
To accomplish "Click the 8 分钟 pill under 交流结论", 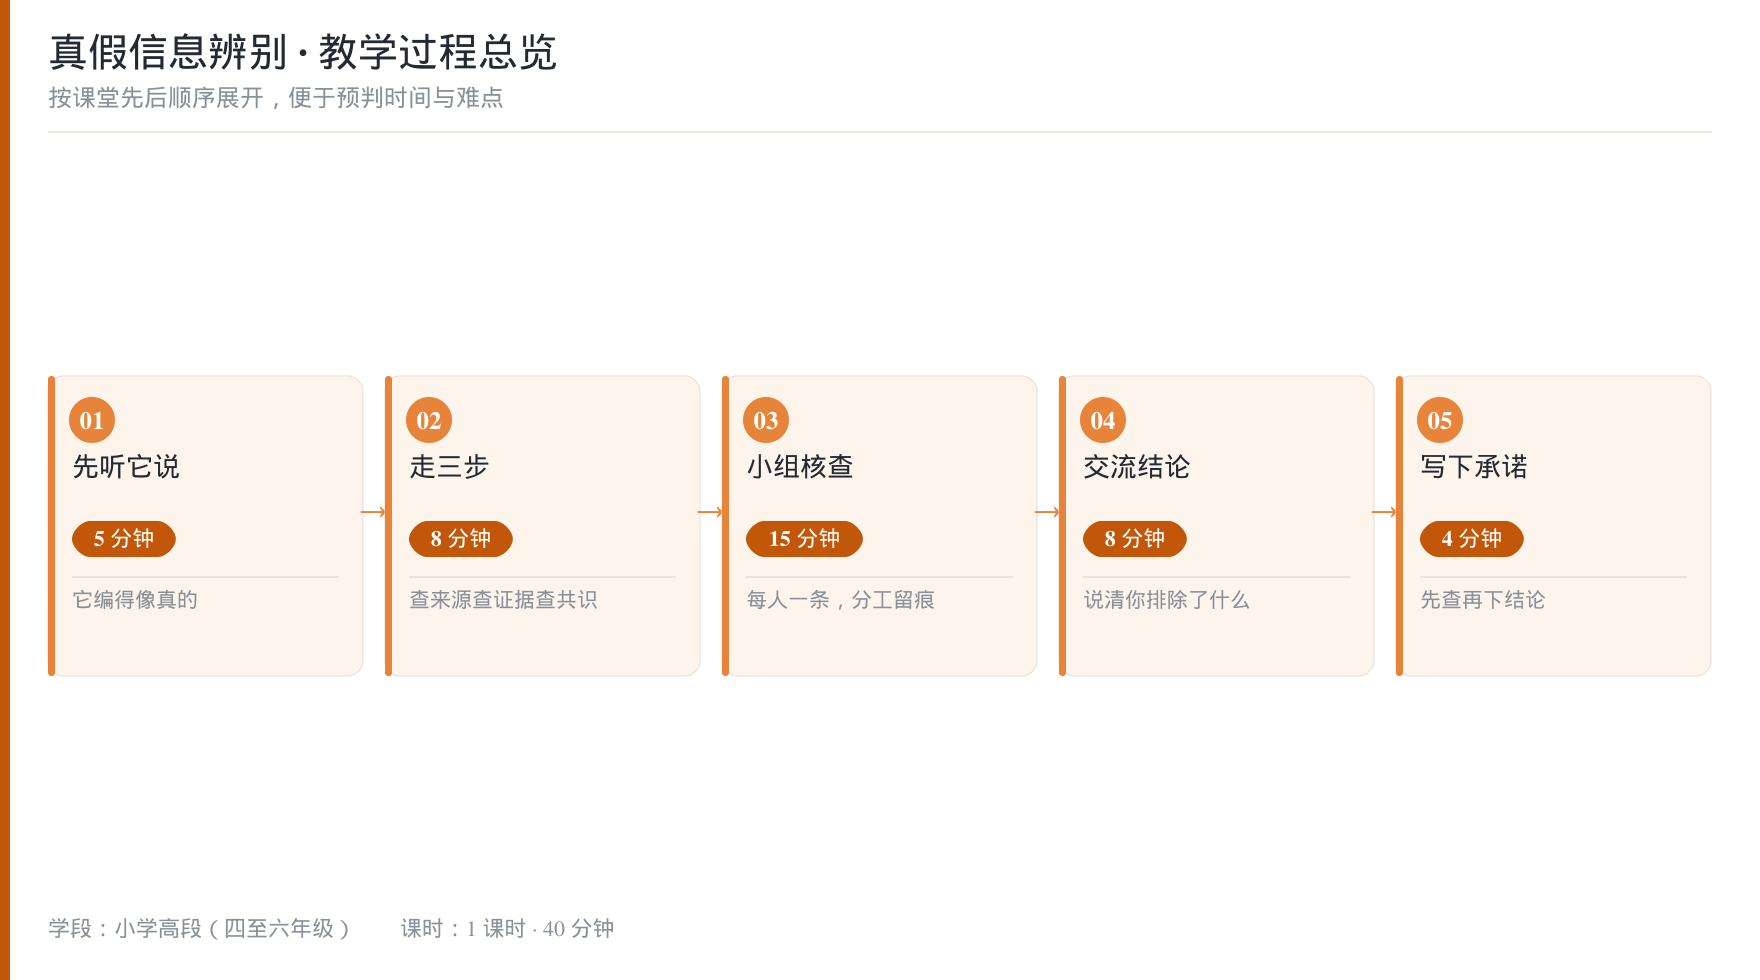I will (1135, 539).
